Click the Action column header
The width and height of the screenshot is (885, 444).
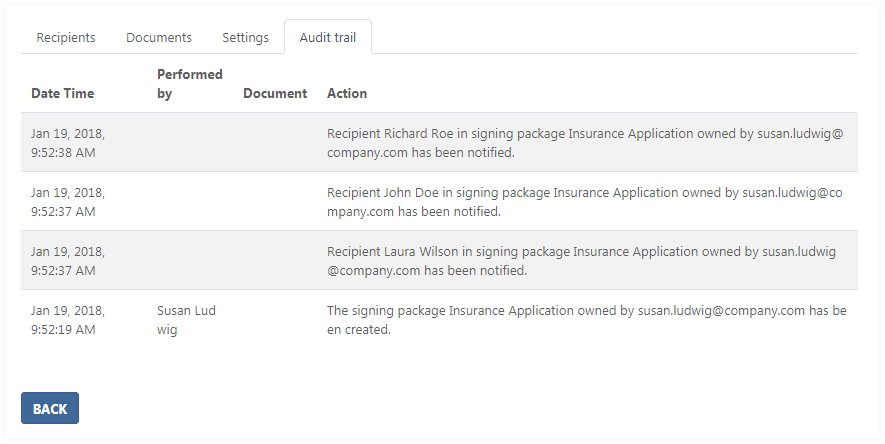pos(347,93)
